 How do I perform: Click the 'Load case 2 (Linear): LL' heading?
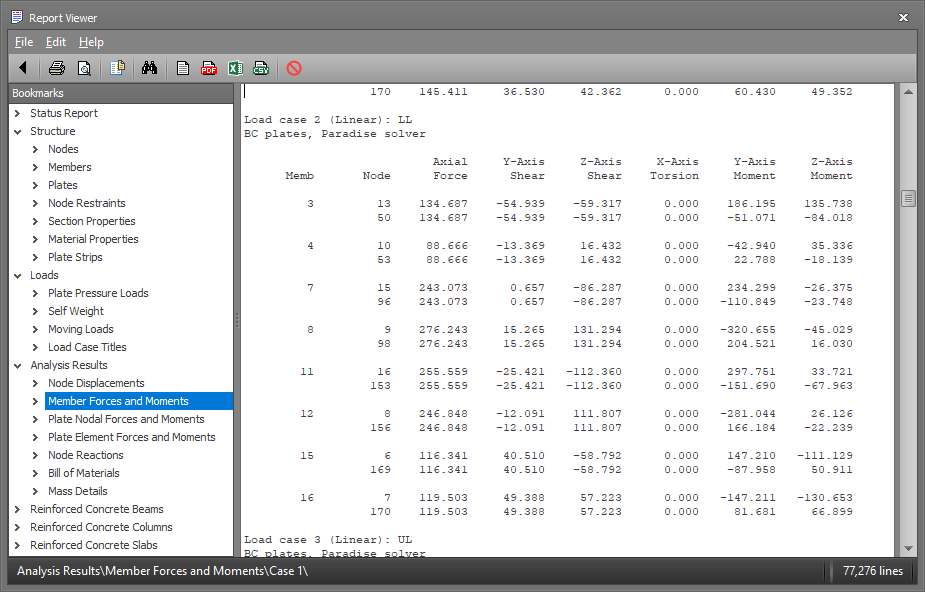tap(328, 120)
